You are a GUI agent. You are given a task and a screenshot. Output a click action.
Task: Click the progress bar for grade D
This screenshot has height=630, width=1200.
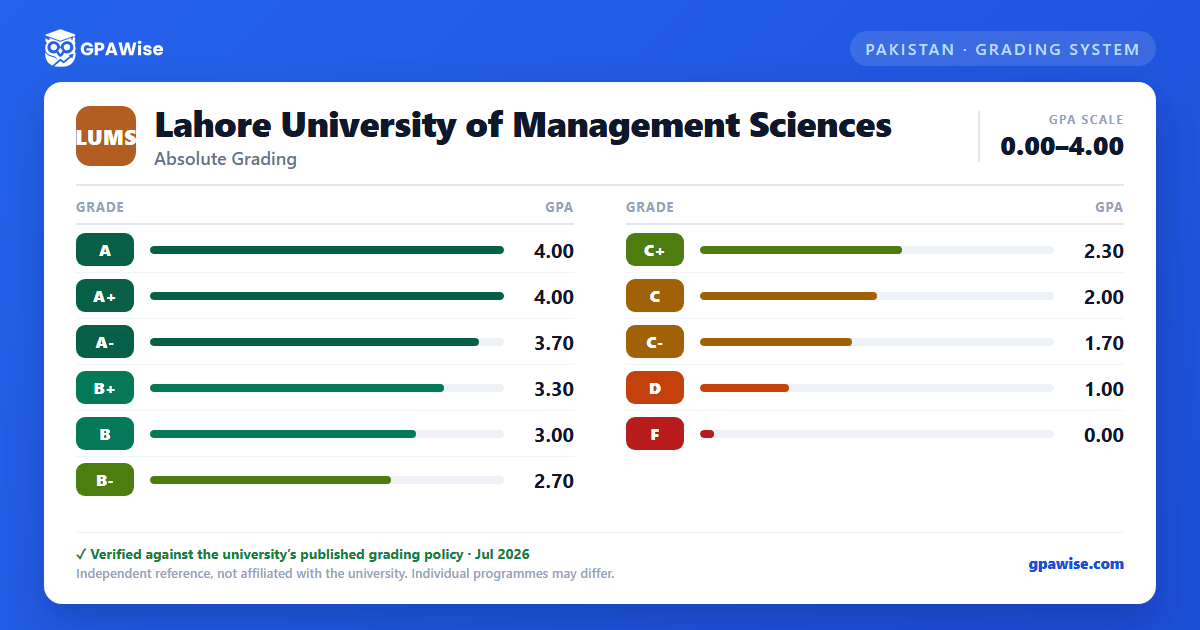point(877,388)
